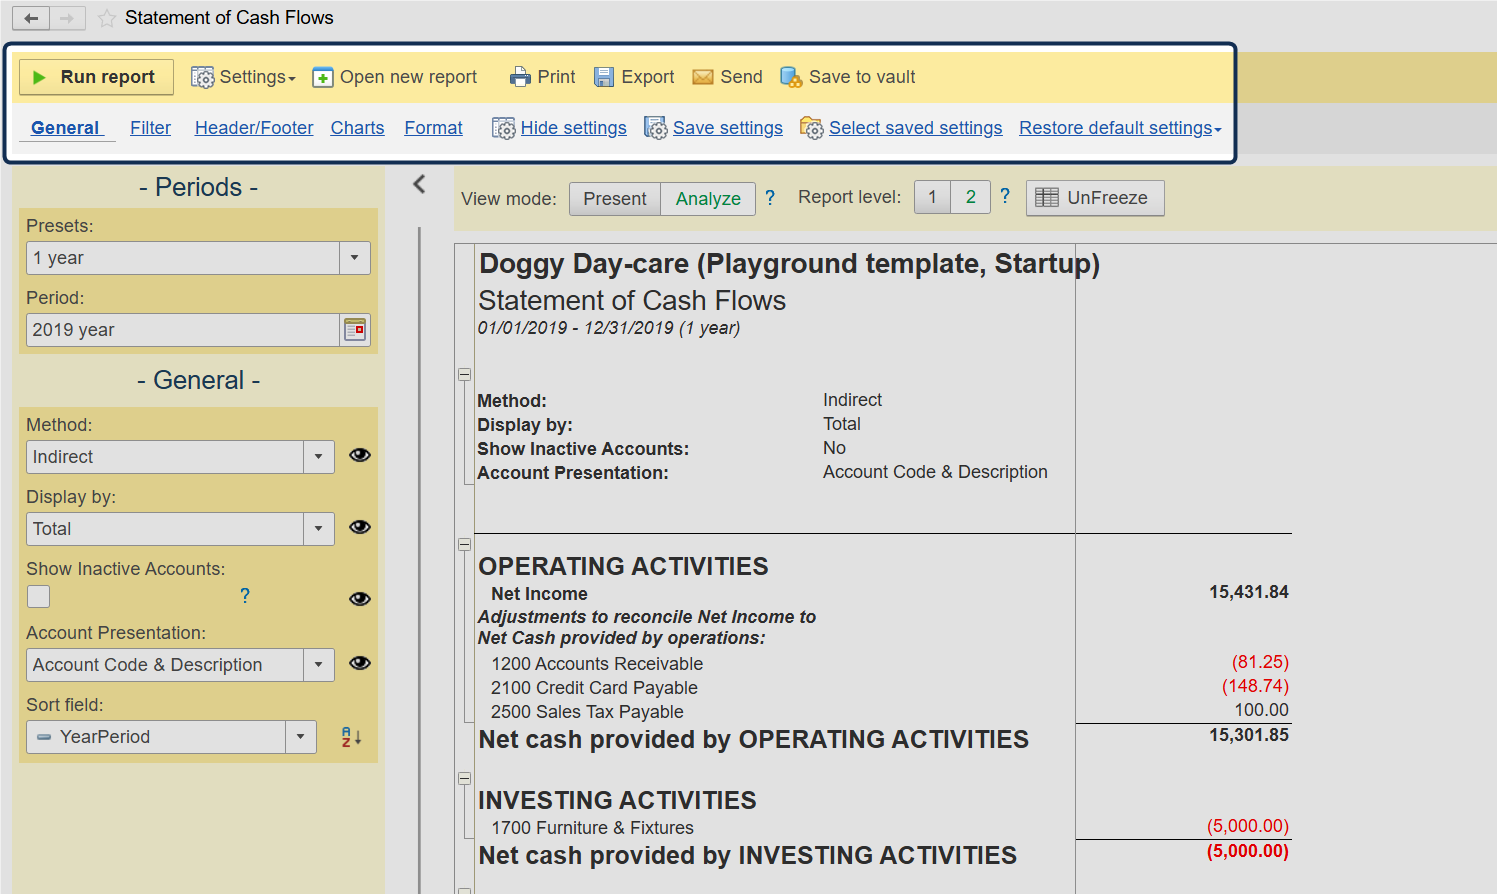1497x894 pixels.
Task: Click the Print printer icon
Action: (x=520, y=77)
